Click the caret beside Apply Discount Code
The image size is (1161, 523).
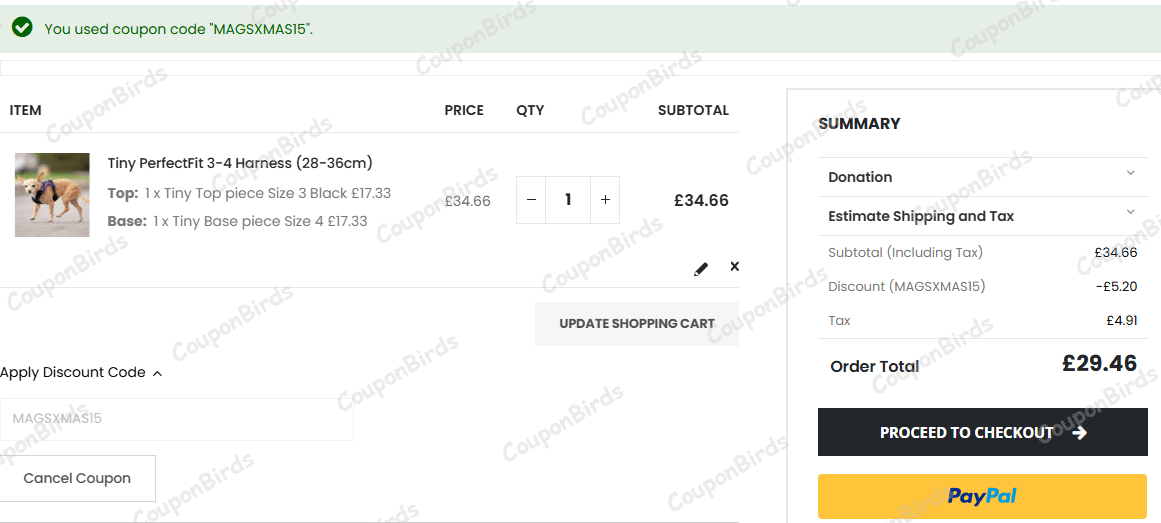coord(157,374)
